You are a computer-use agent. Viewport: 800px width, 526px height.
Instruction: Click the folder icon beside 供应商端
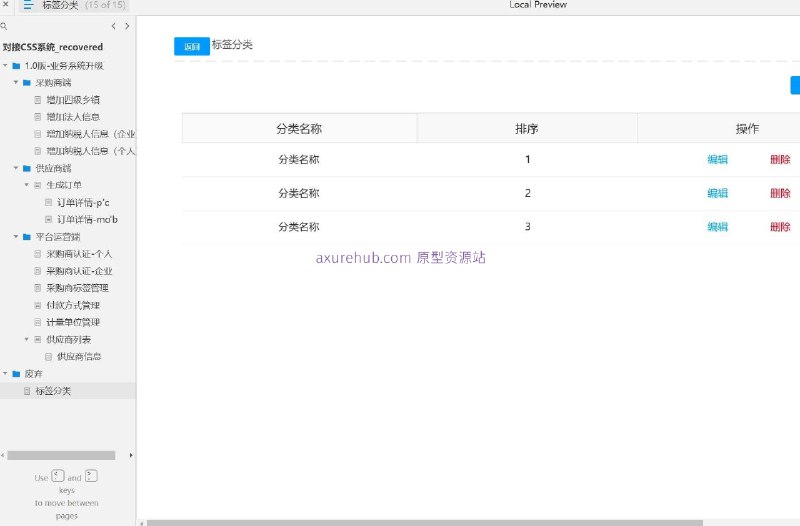tap(27, 168)
